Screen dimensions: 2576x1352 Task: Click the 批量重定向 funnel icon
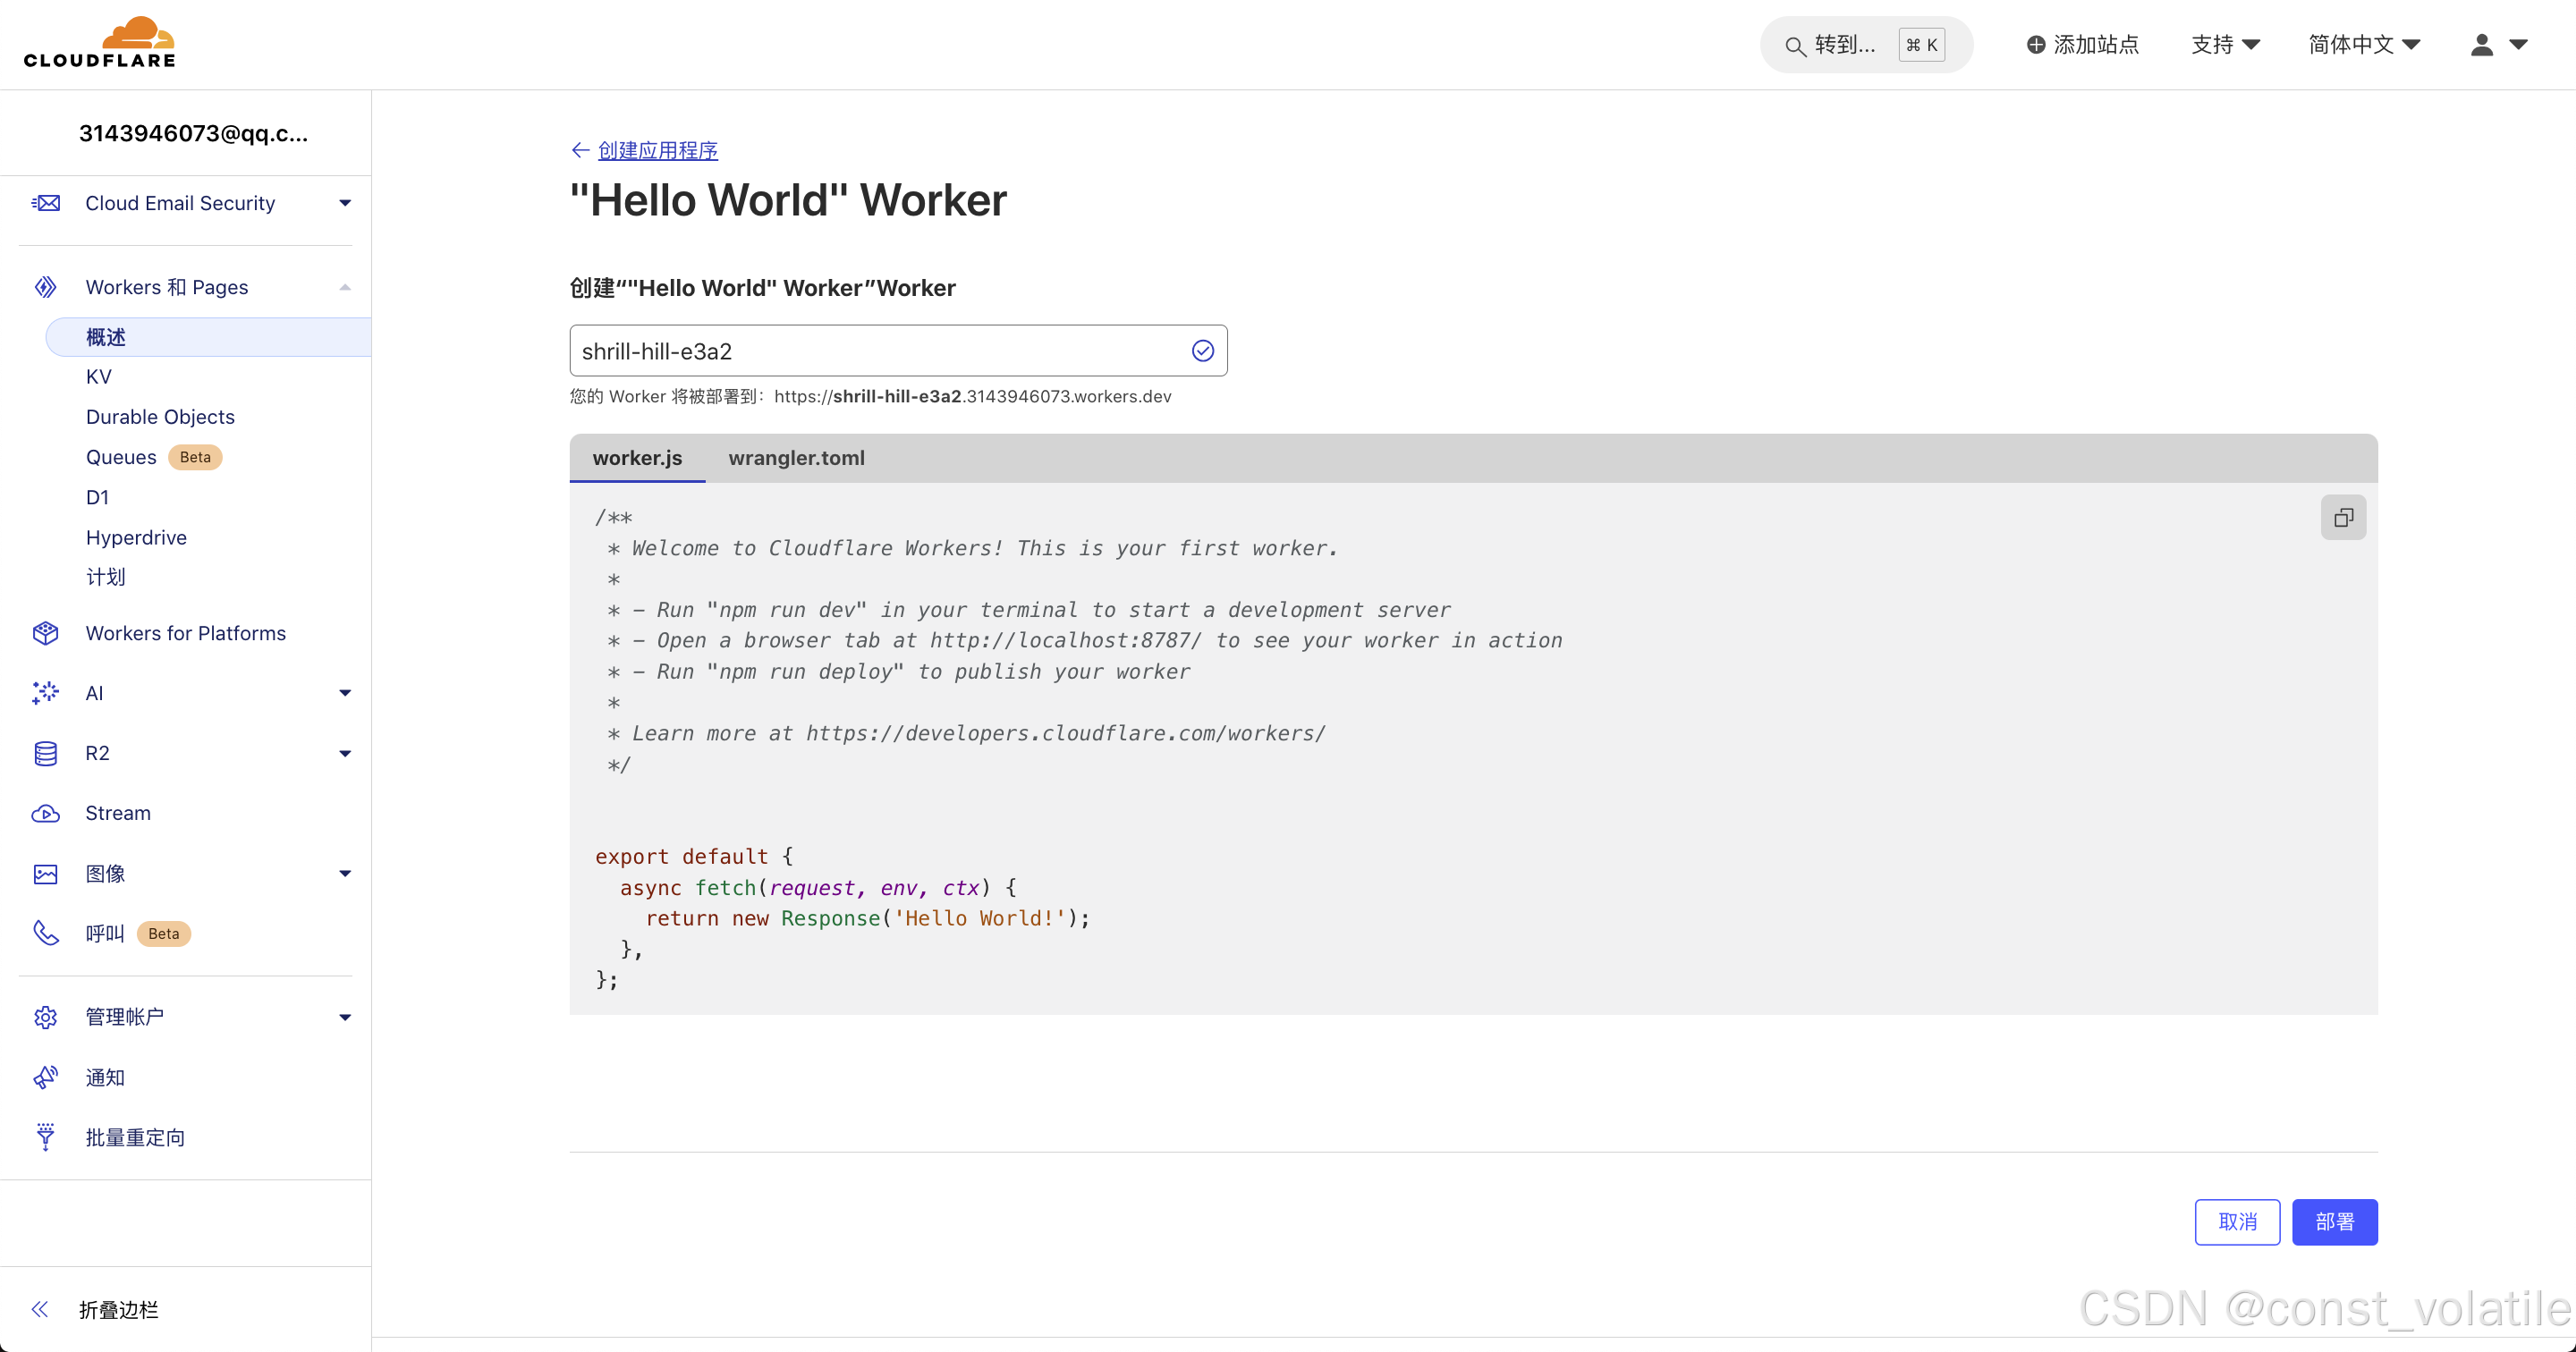[x=46, y=1137]
